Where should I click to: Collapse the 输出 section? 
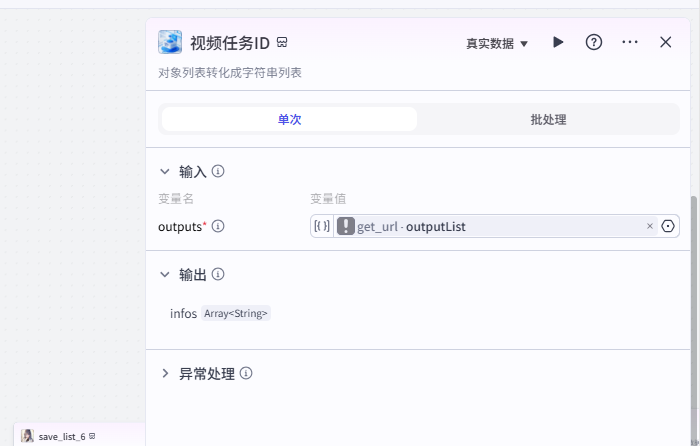tap(165, 274)
